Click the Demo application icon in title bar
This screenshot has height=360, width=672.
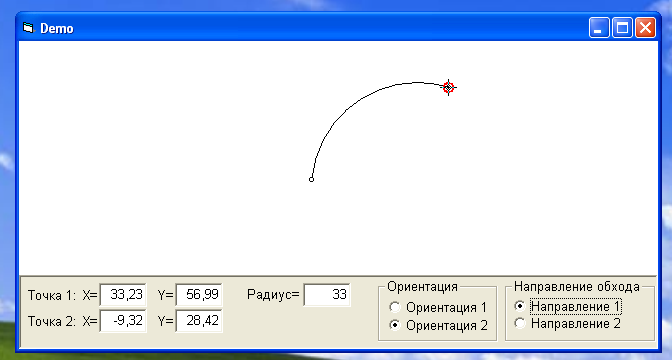tap(28, 28)
